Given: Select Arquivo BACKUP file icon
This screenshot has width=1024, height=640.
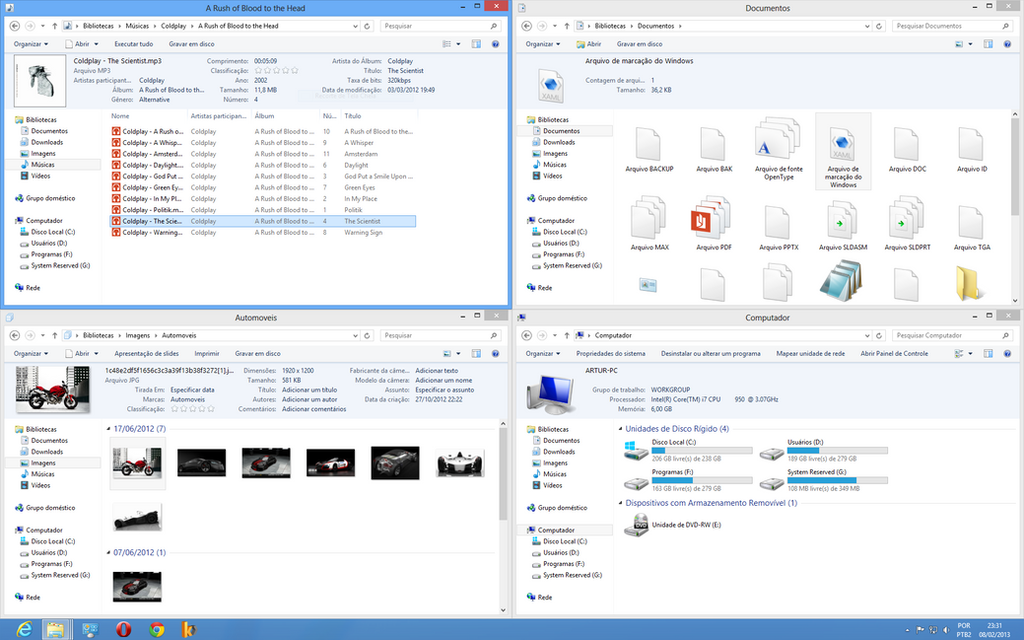Looking at the screenshot, I should point(649,149).
